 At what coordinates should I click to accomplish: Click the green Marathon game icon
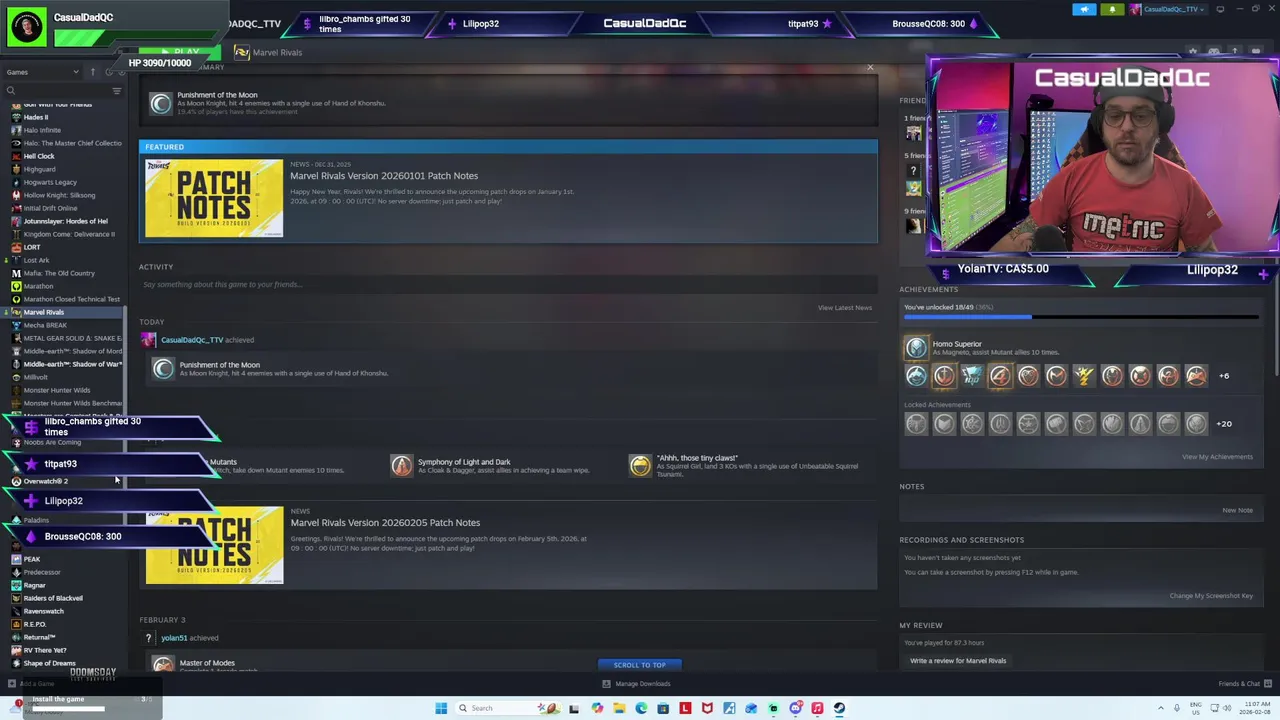coord(16,286)
